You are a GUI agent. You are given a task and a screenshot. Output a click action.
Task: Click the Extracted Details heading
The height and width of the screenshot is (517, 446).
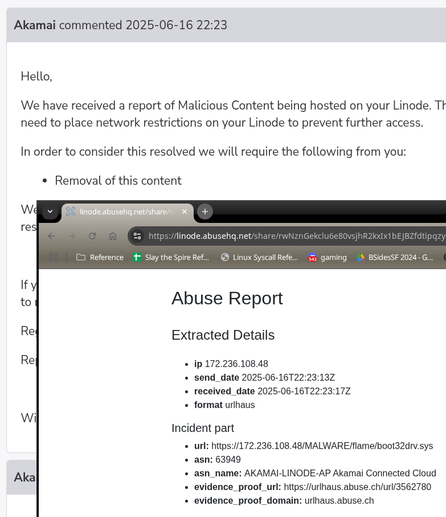click(223, 335)
